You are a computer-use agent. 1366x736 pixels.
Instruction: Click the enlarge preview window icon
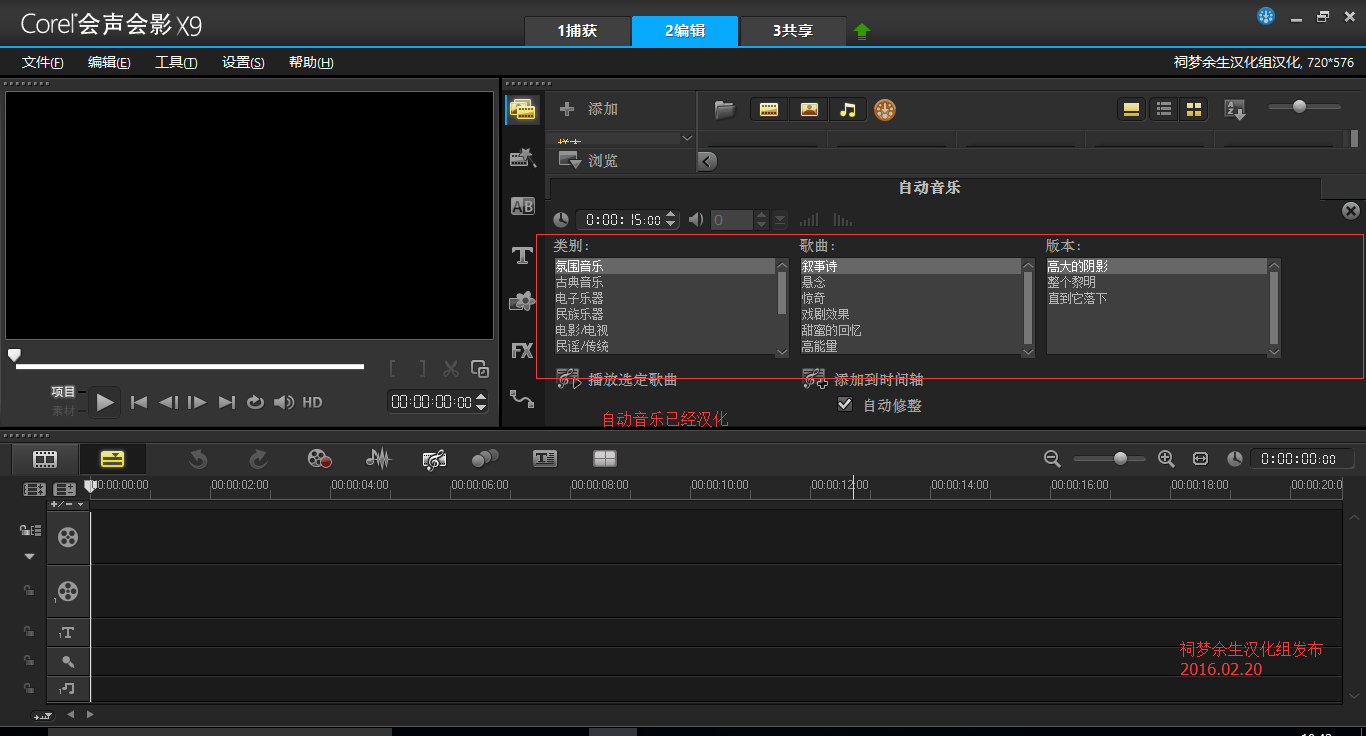click(480, 369)
